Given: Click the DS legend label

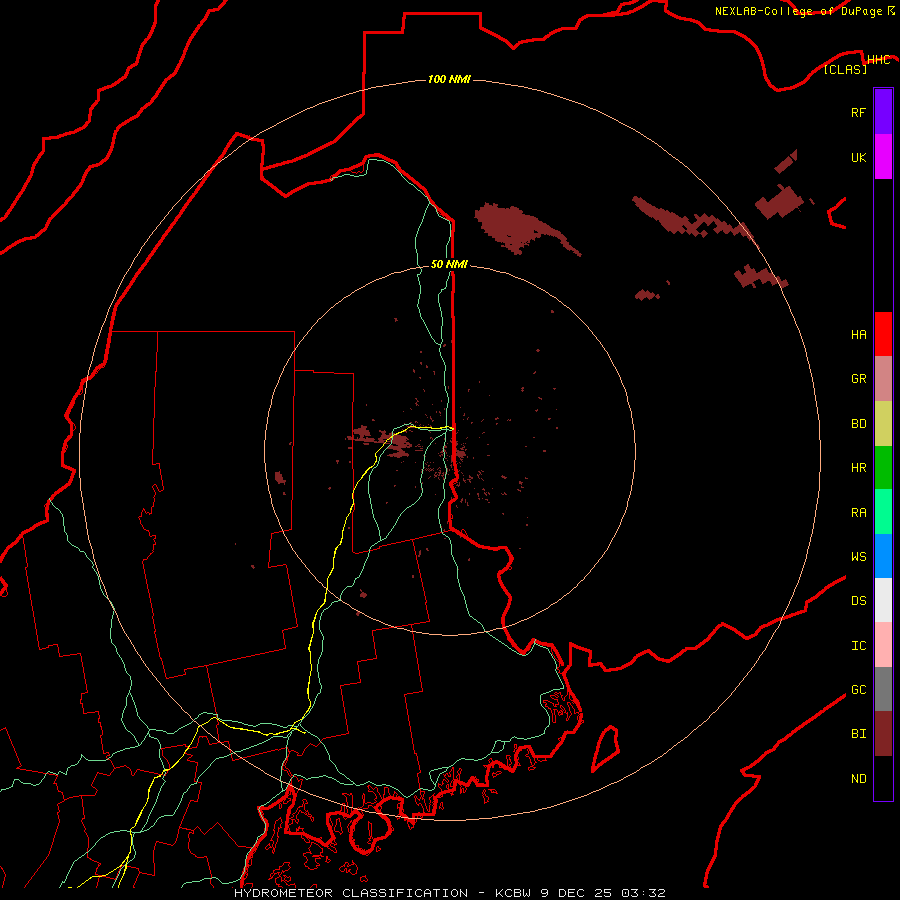Looking at the screenshot, I should tap(858, 601).
